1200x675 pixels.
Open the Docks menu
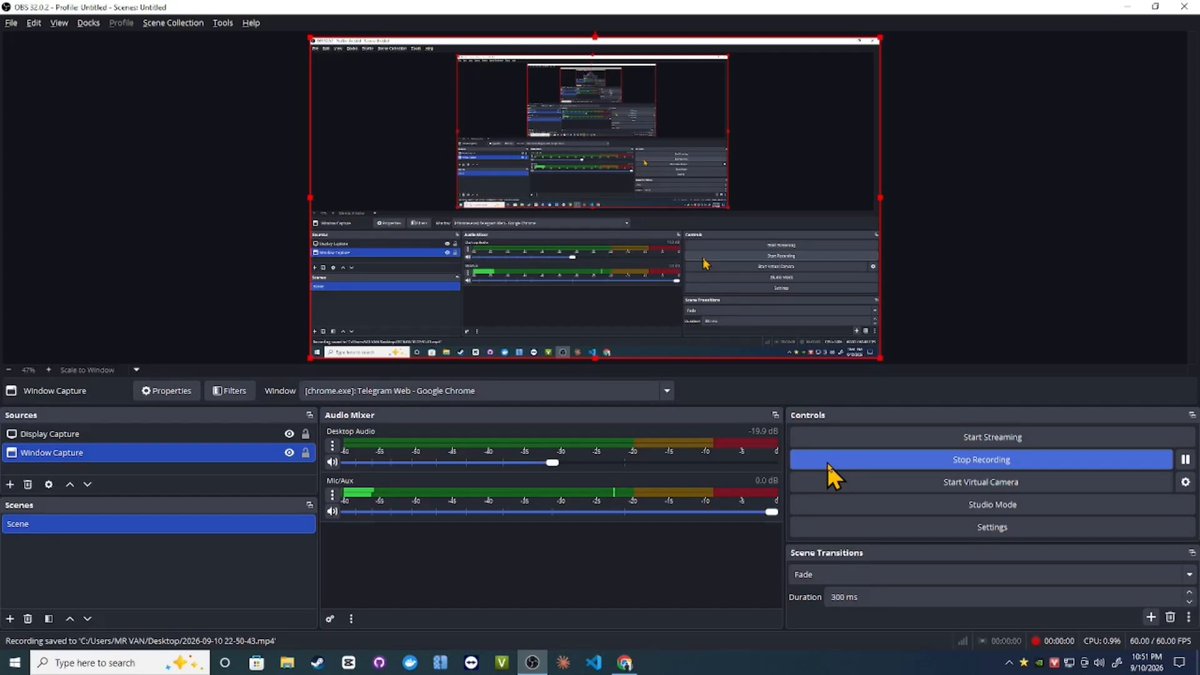click(x=89, y=22)
